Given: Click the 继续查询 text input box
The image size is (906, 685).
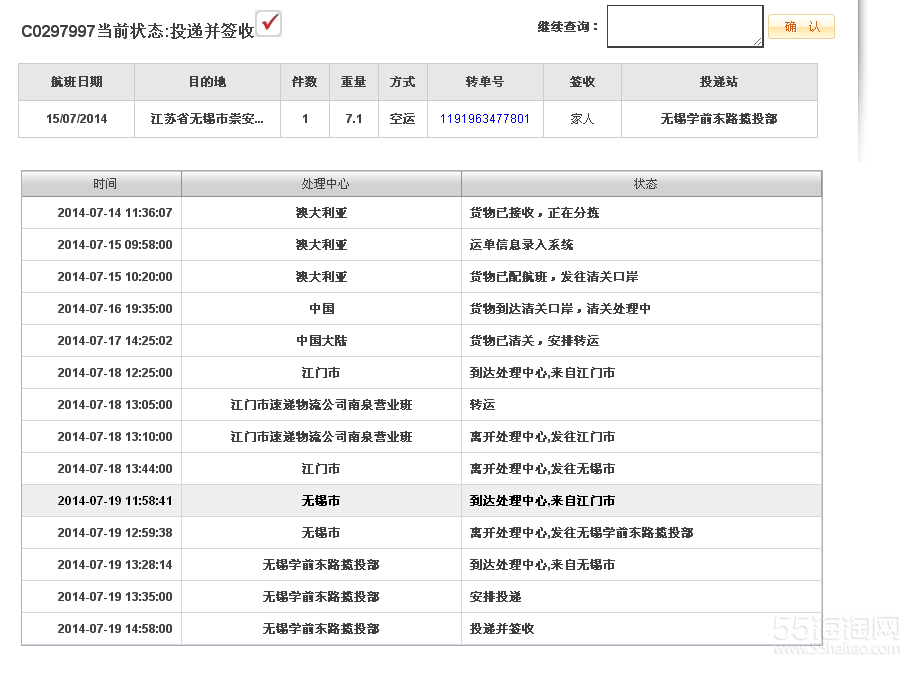Looking at the screenshot, I should tap(685, 27).
